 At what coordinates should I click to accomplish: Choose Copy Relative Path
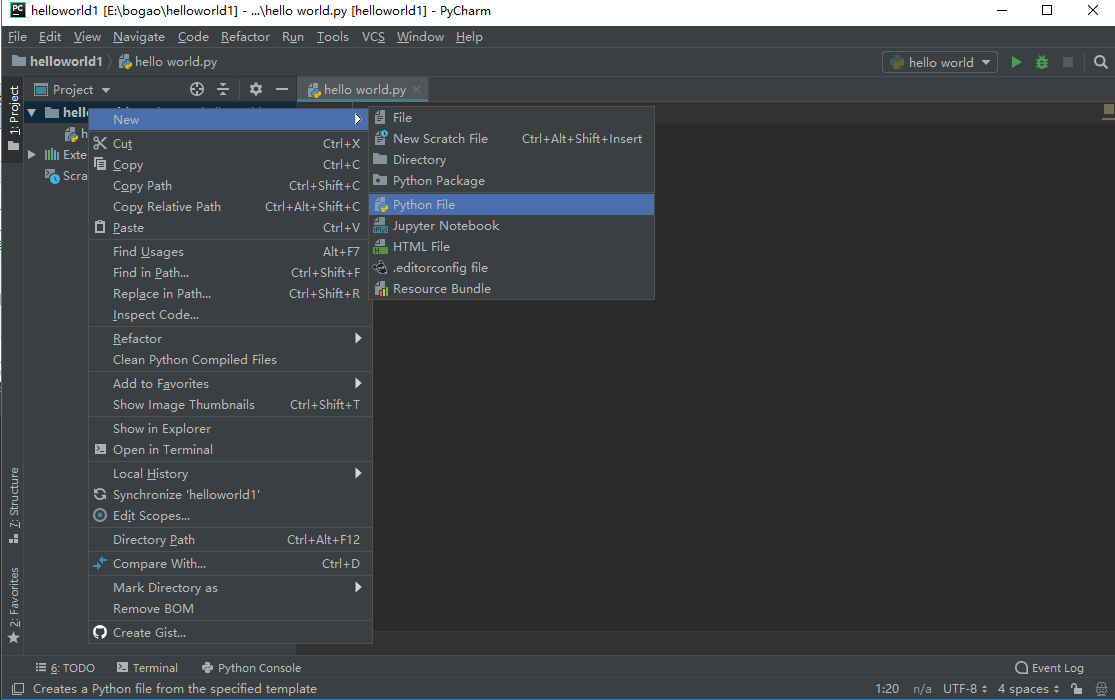pyautogui.click(x=230, y=207)
